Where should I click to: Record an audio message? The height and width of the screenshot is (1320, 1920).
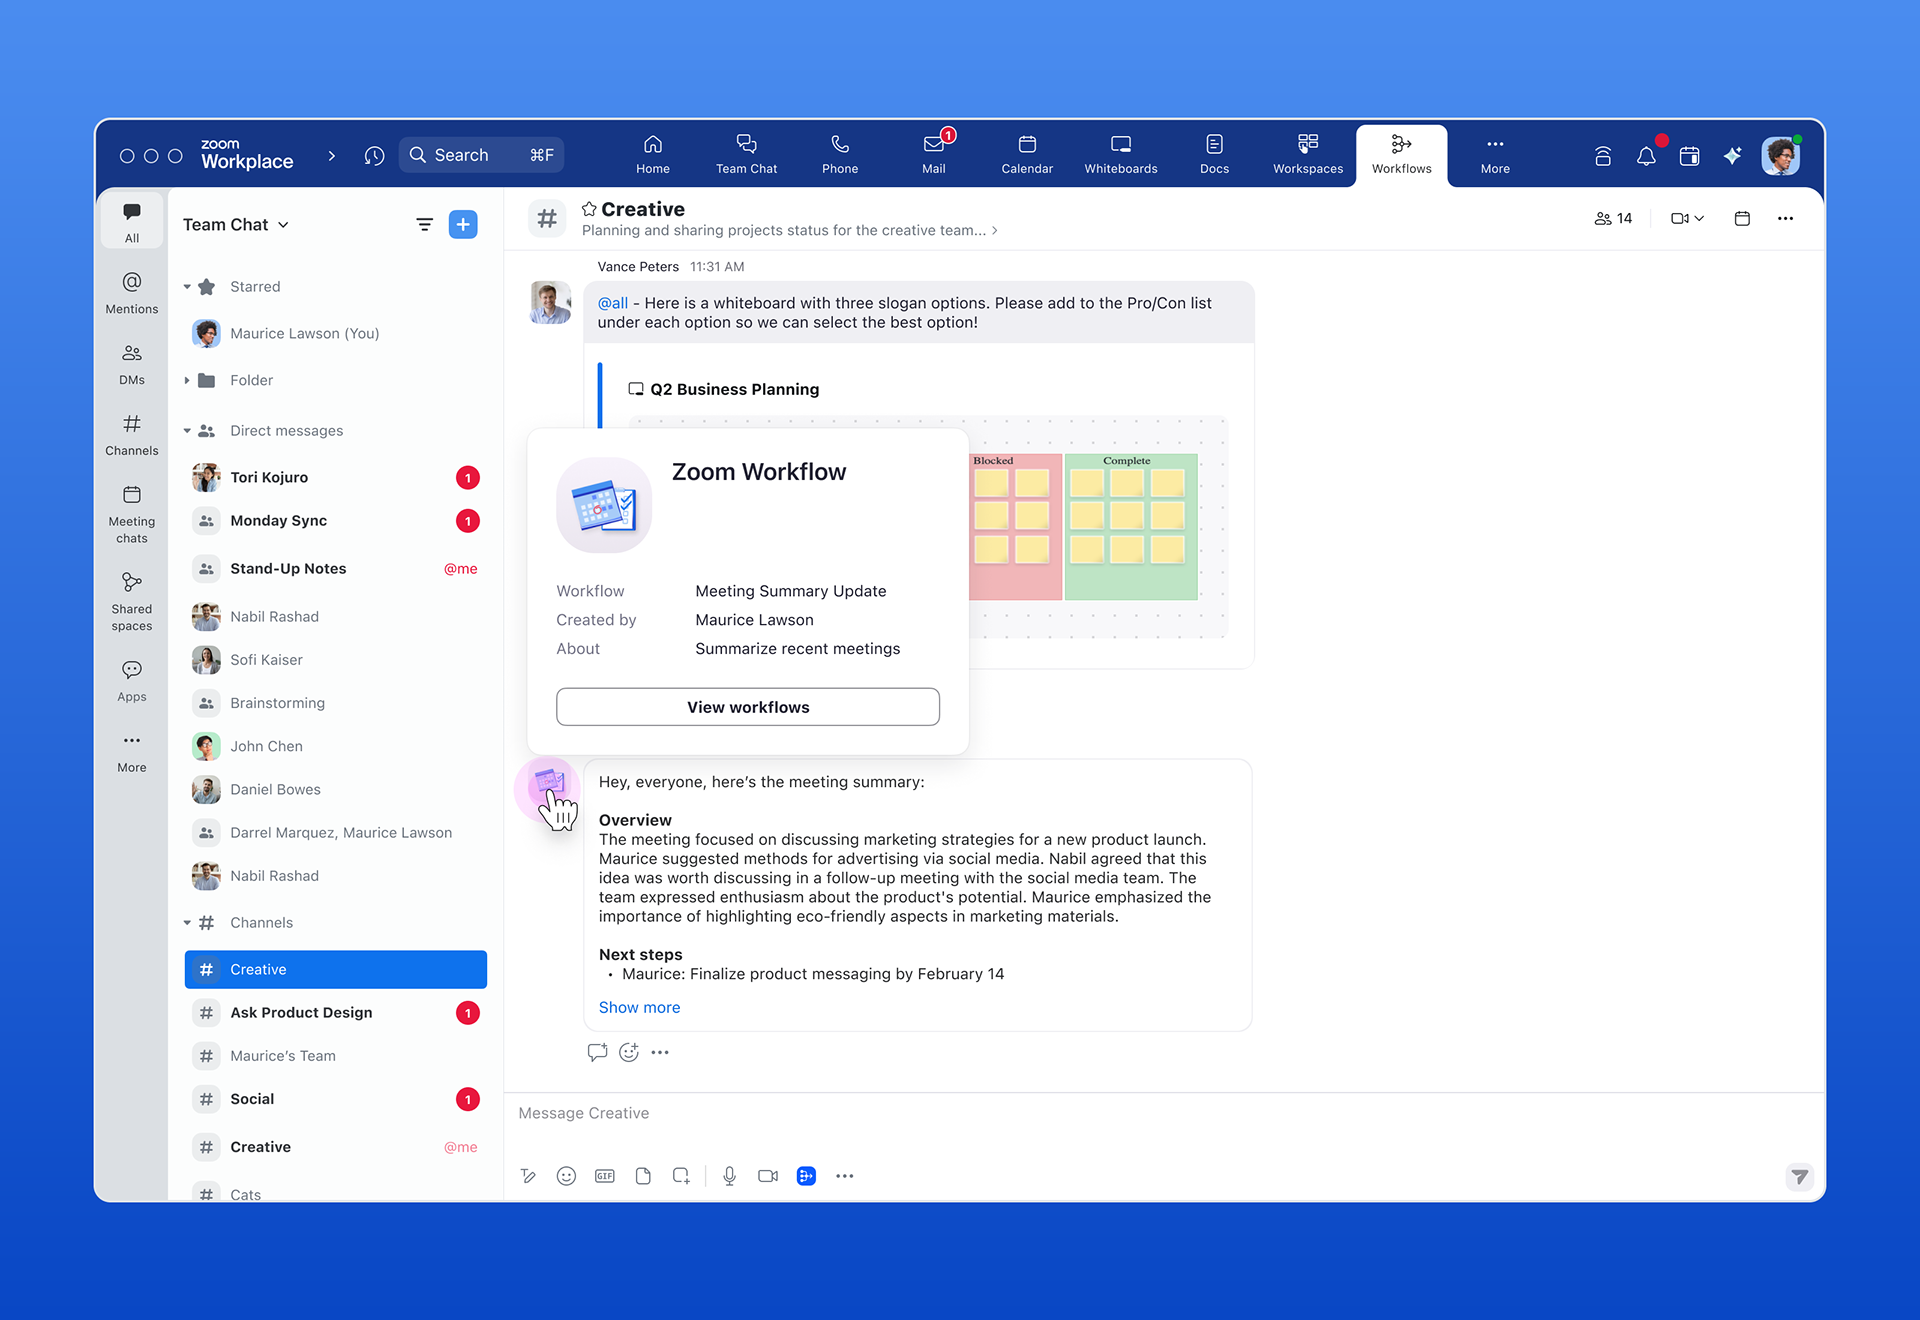730,1176
